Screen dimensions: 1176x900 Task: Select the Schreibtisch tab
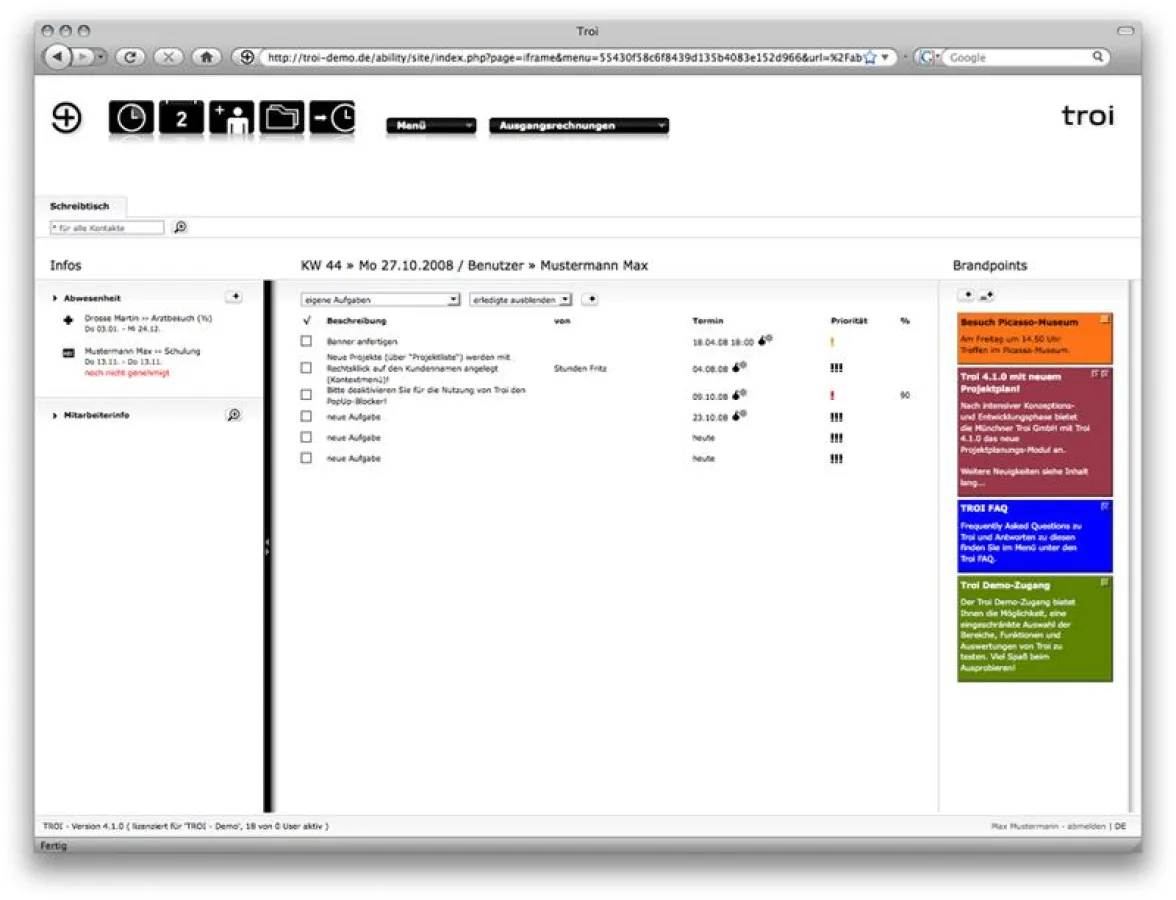coord(80,206)
